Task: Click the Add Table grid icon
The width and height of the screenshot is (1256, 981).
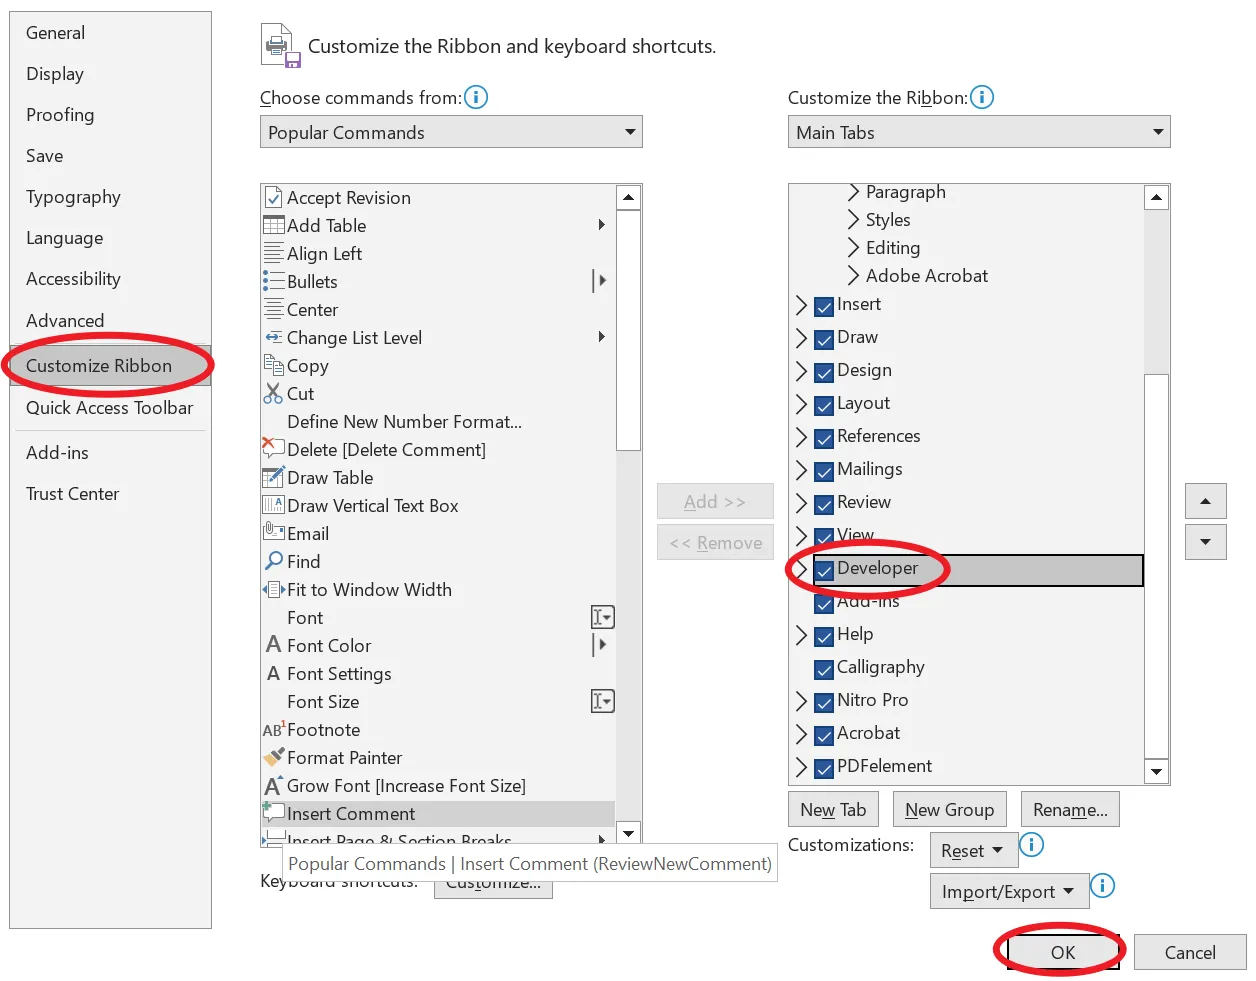Action: 273,226
